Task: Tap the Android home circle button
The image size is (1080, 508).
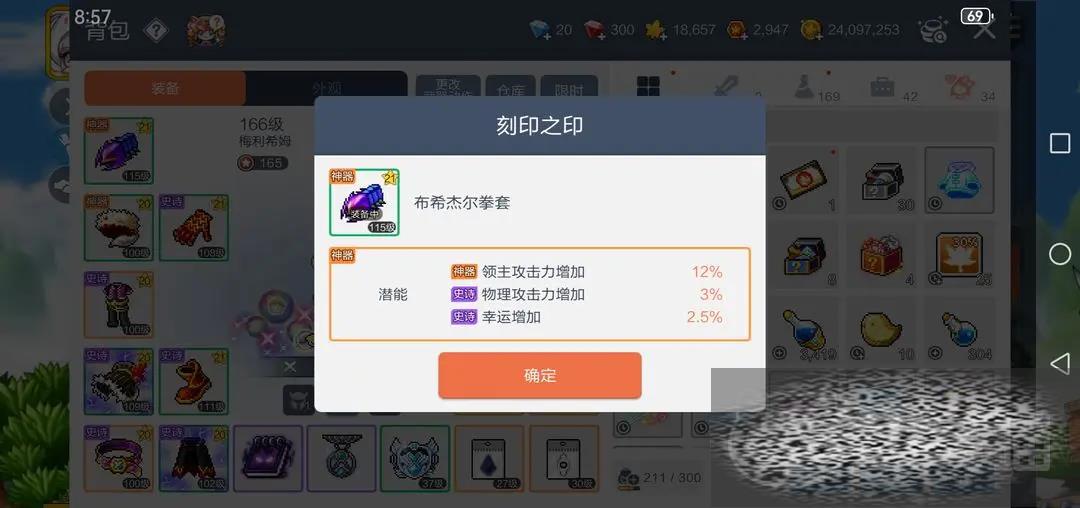Action: pyautogui.click(x=1059, y=254)
